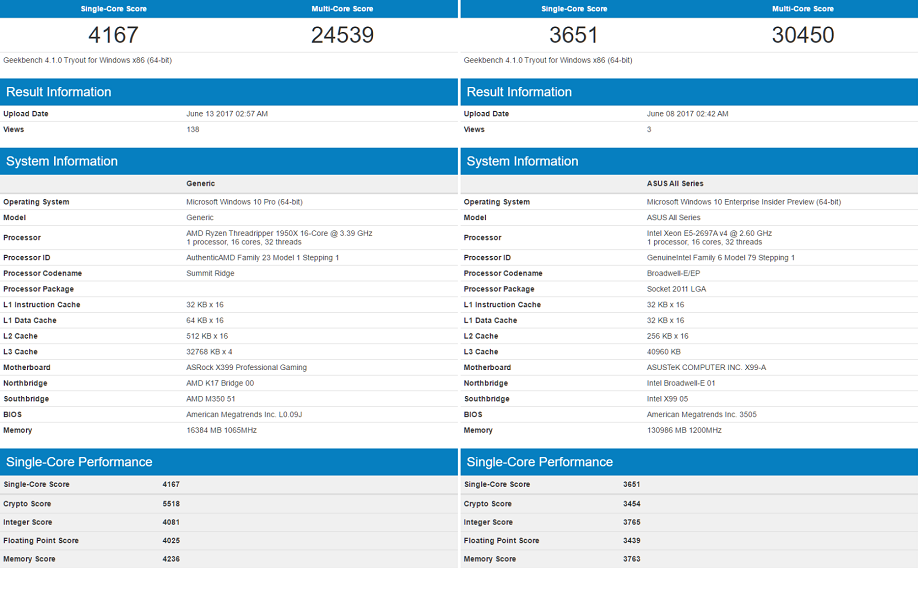
Task: Click the 130986 MB 1200MHz memory value
Action: pyautogui.click(x=684, y=431)
